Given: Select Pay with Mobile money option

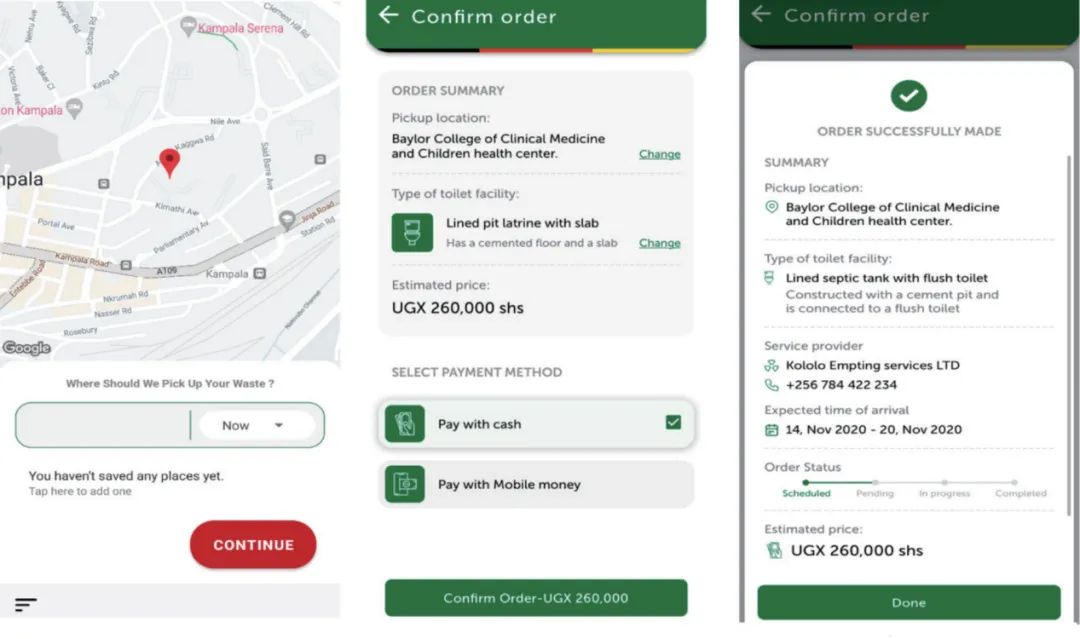Looking at the screenshot, I should [538, 484].
